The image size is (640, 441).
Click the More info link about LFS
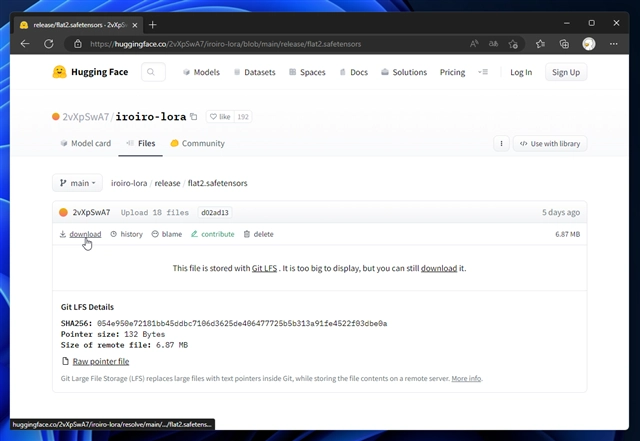coord(466,378)
